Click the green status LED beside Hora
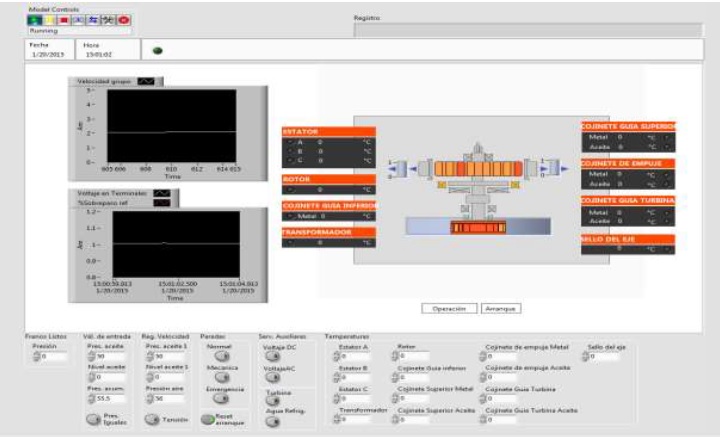The height and width of the screenshot is (438, 720). [157, 52]
